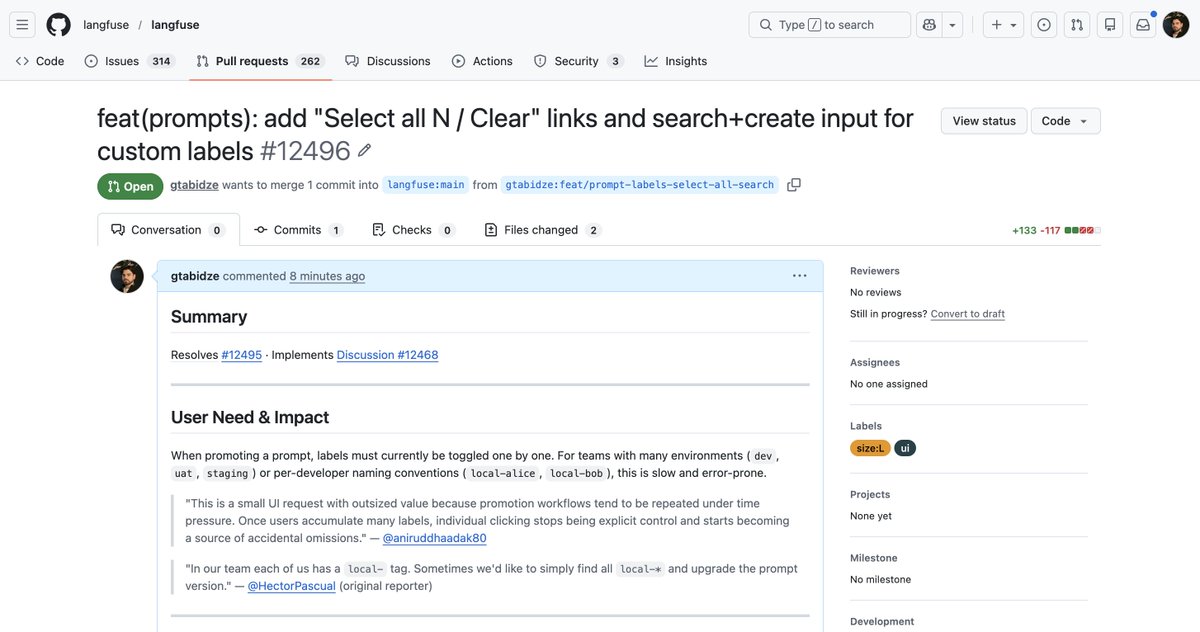Click the green Open status badge
This screenshot has width=1200, height=632.
[x=130, y=186]
